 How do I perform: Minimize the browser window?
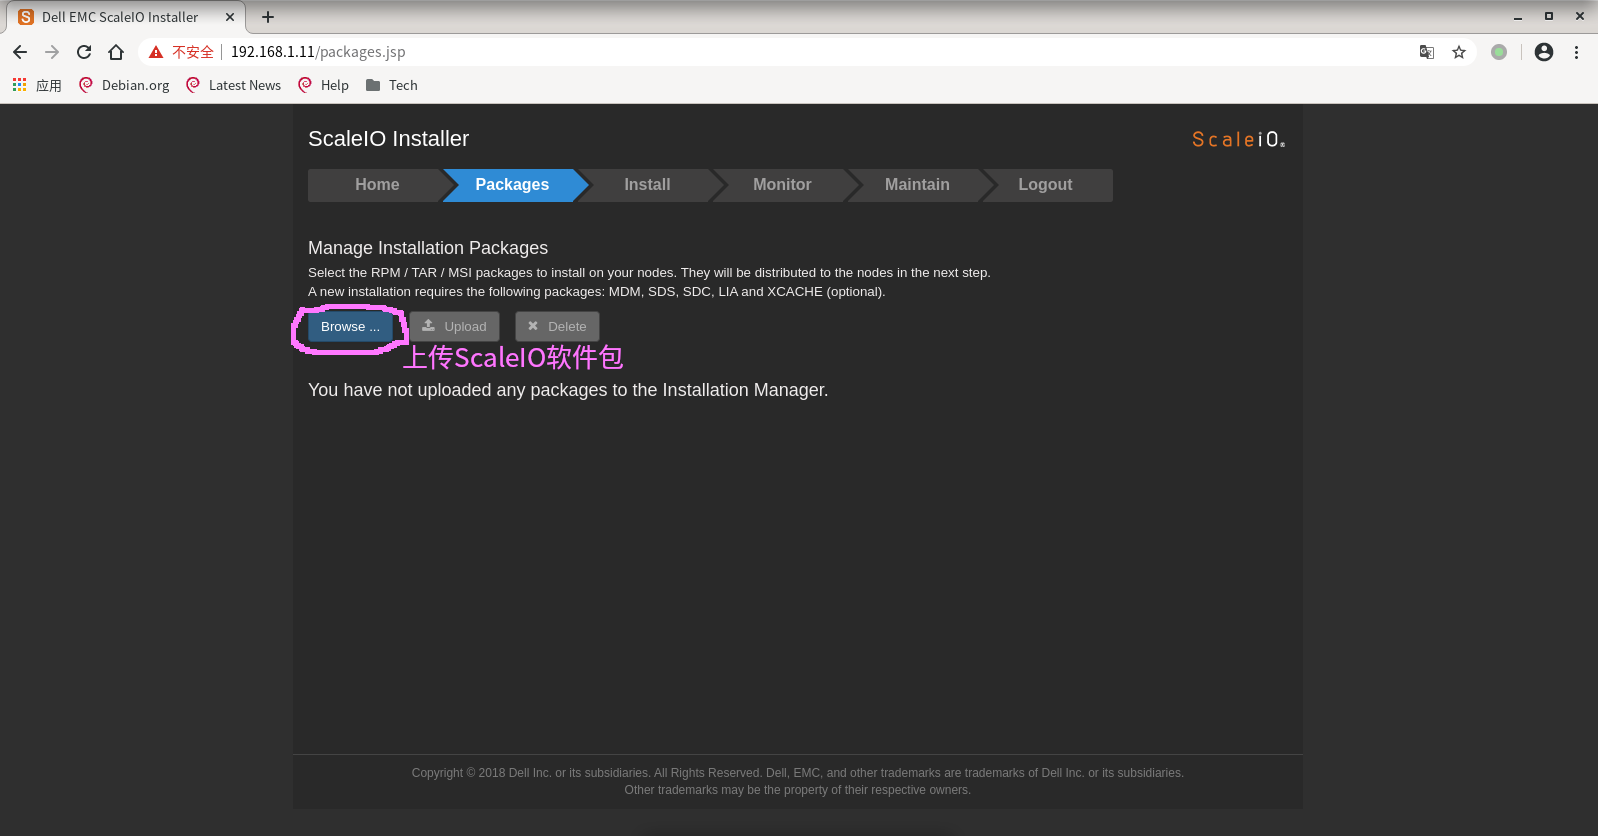point(1518,17)
